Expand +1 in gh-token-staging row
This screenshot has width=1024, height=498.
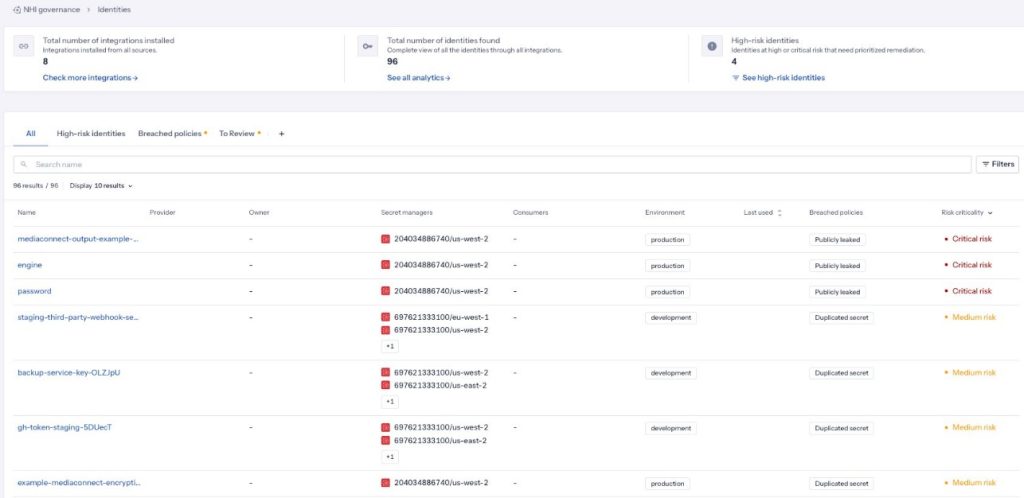[390, 457]
